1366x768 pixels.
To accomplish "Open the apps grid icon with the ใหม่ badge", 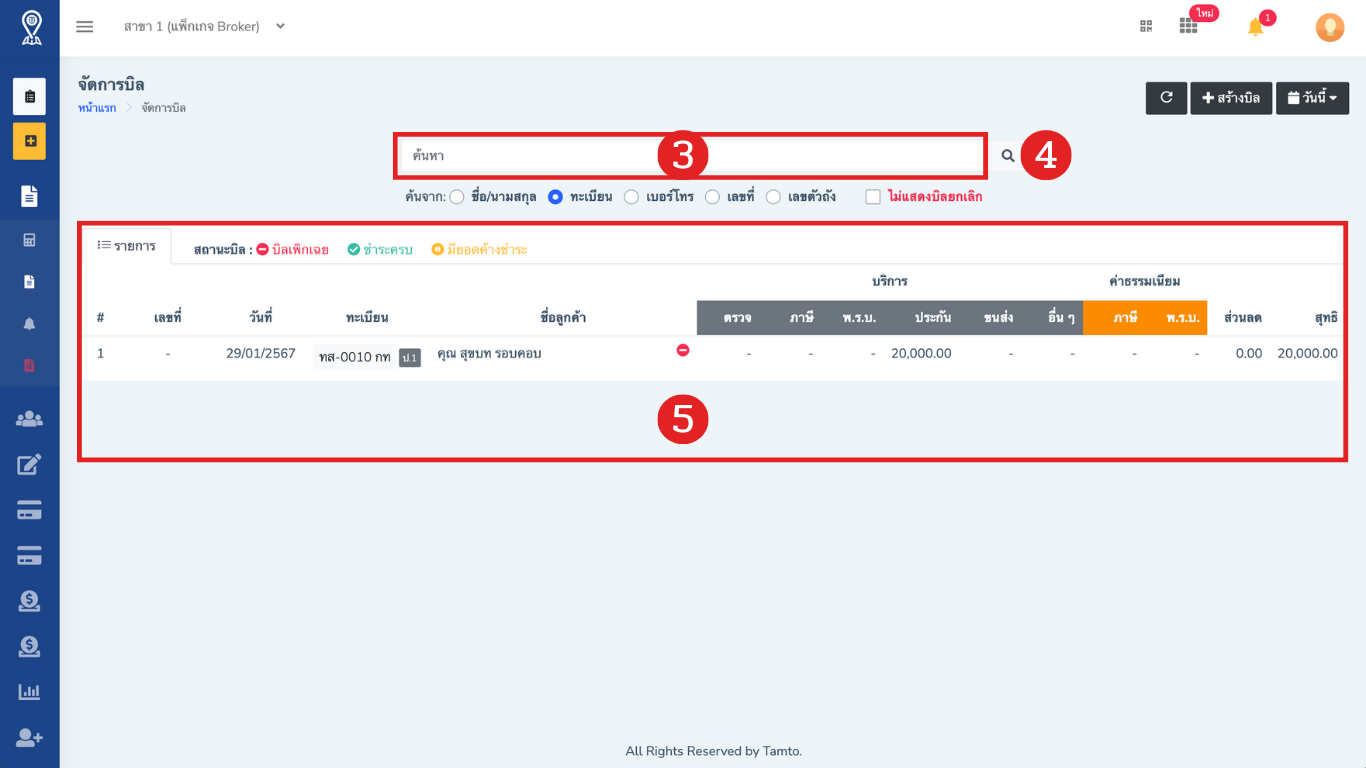I will tap(1188, 27).
